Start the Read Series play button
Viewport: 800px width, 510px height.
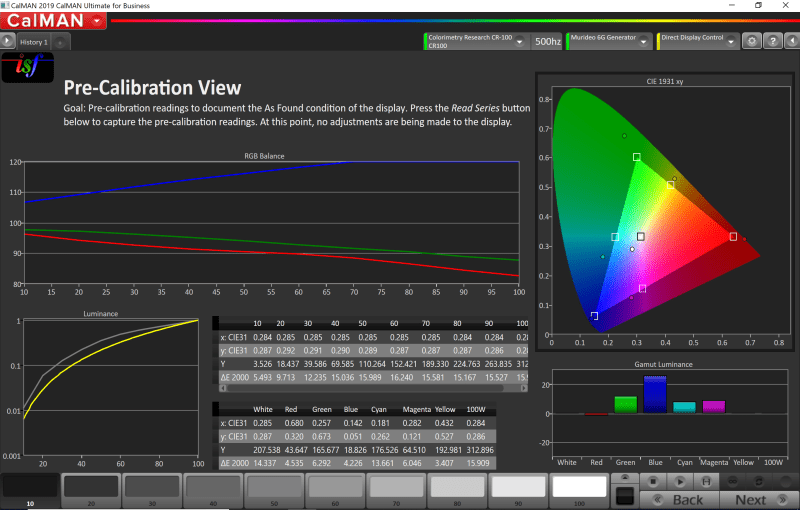(680, 481)
